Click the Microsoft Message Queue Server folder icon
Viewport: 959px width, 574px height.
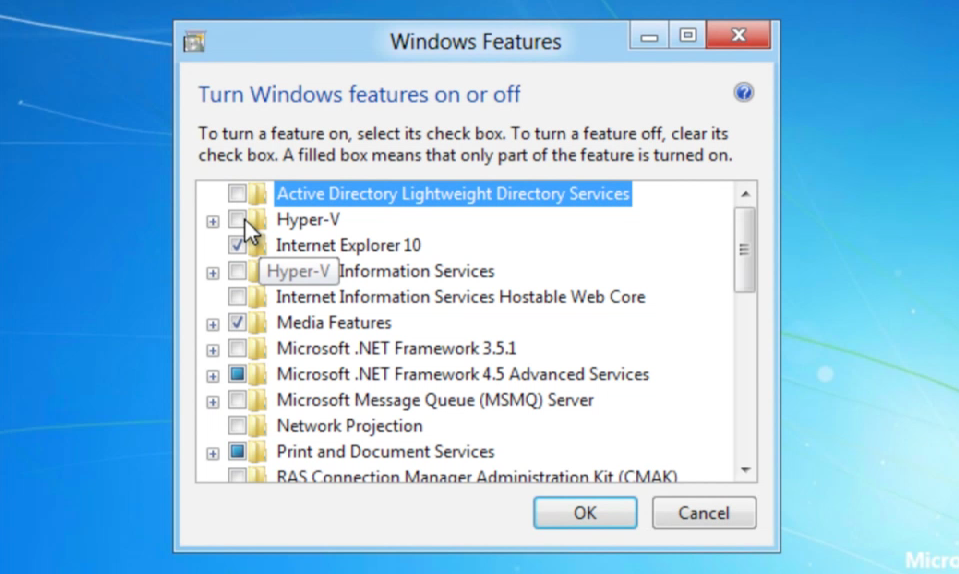pos(257,400)
